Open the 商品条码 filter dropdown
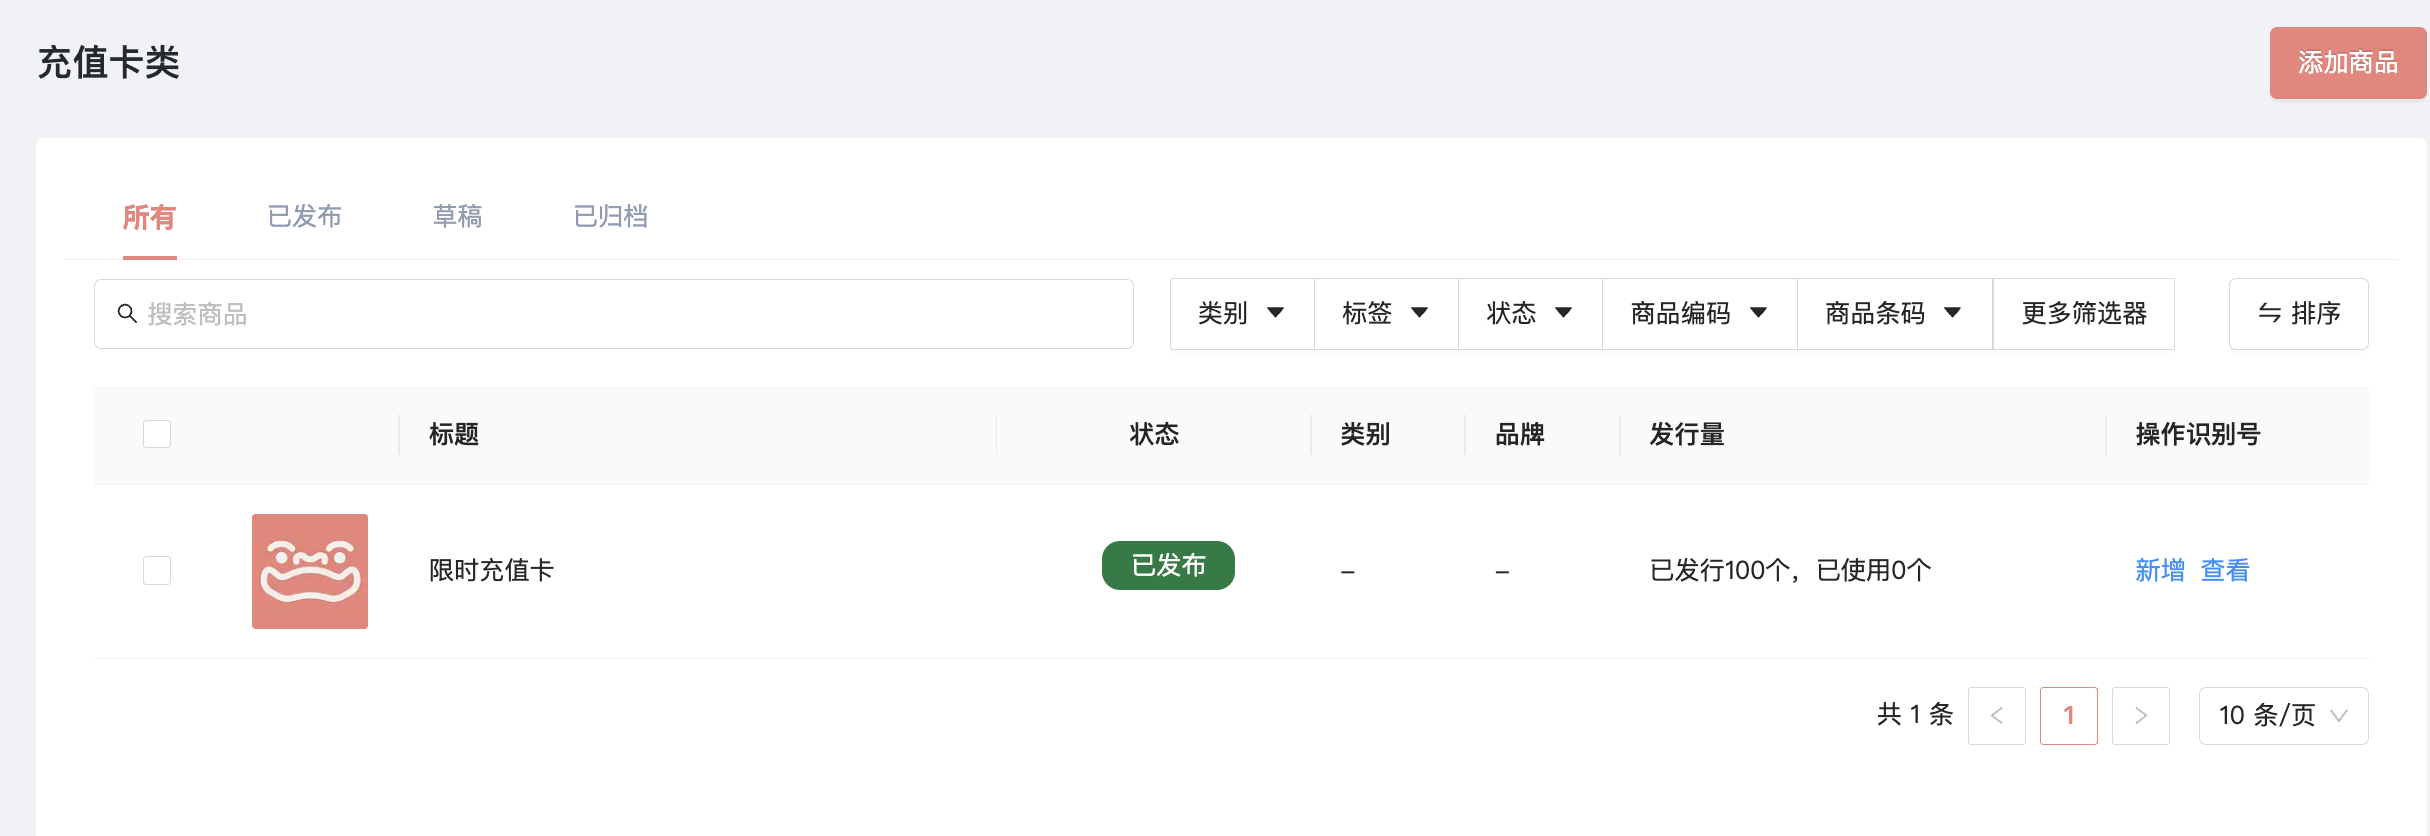Screen dimensions: 2430x836 point(1895,314)
